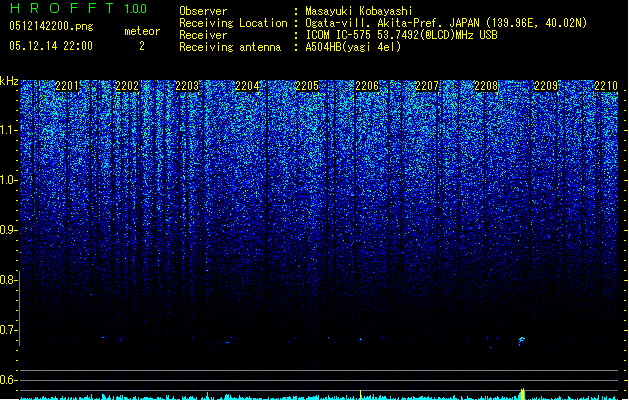This screenshot has width=629, height=400.
Task: Click the 'Receiving antenna' label
Action: tap(230, 47)
